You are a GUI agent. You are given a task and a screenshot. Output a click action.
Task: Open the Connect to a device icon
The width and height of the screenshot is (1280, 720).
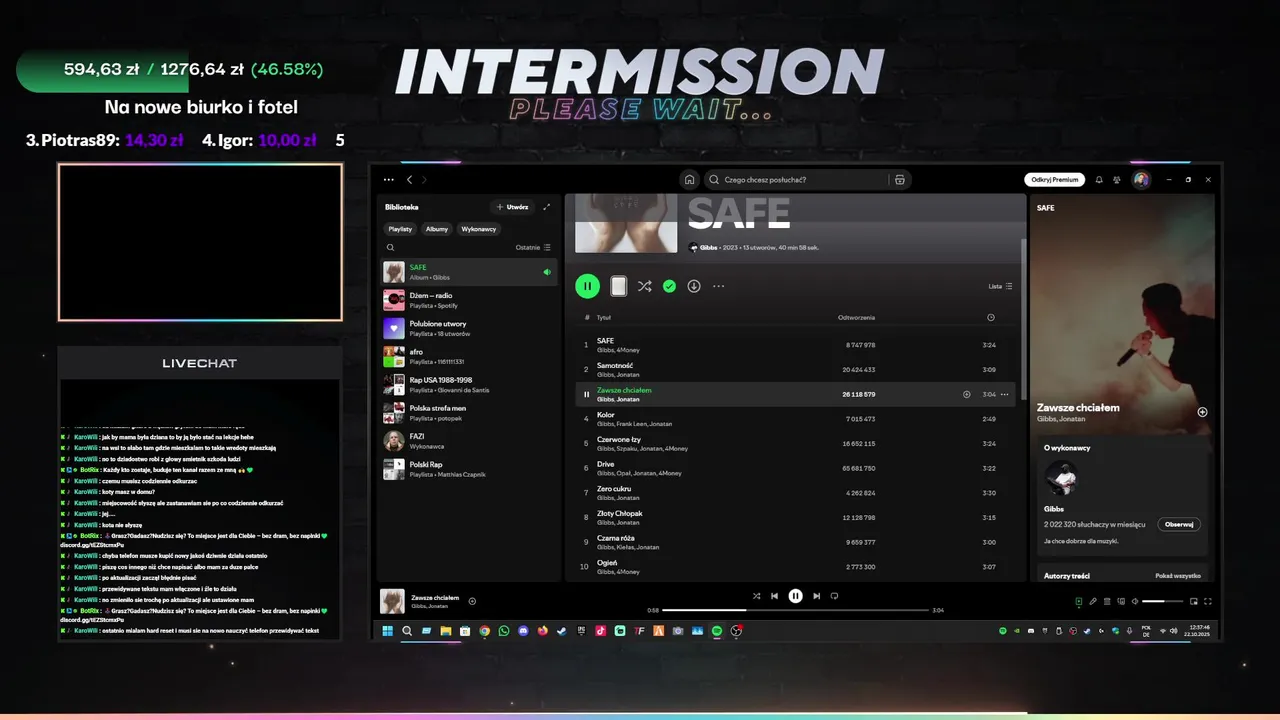[x=1121, y=601]
